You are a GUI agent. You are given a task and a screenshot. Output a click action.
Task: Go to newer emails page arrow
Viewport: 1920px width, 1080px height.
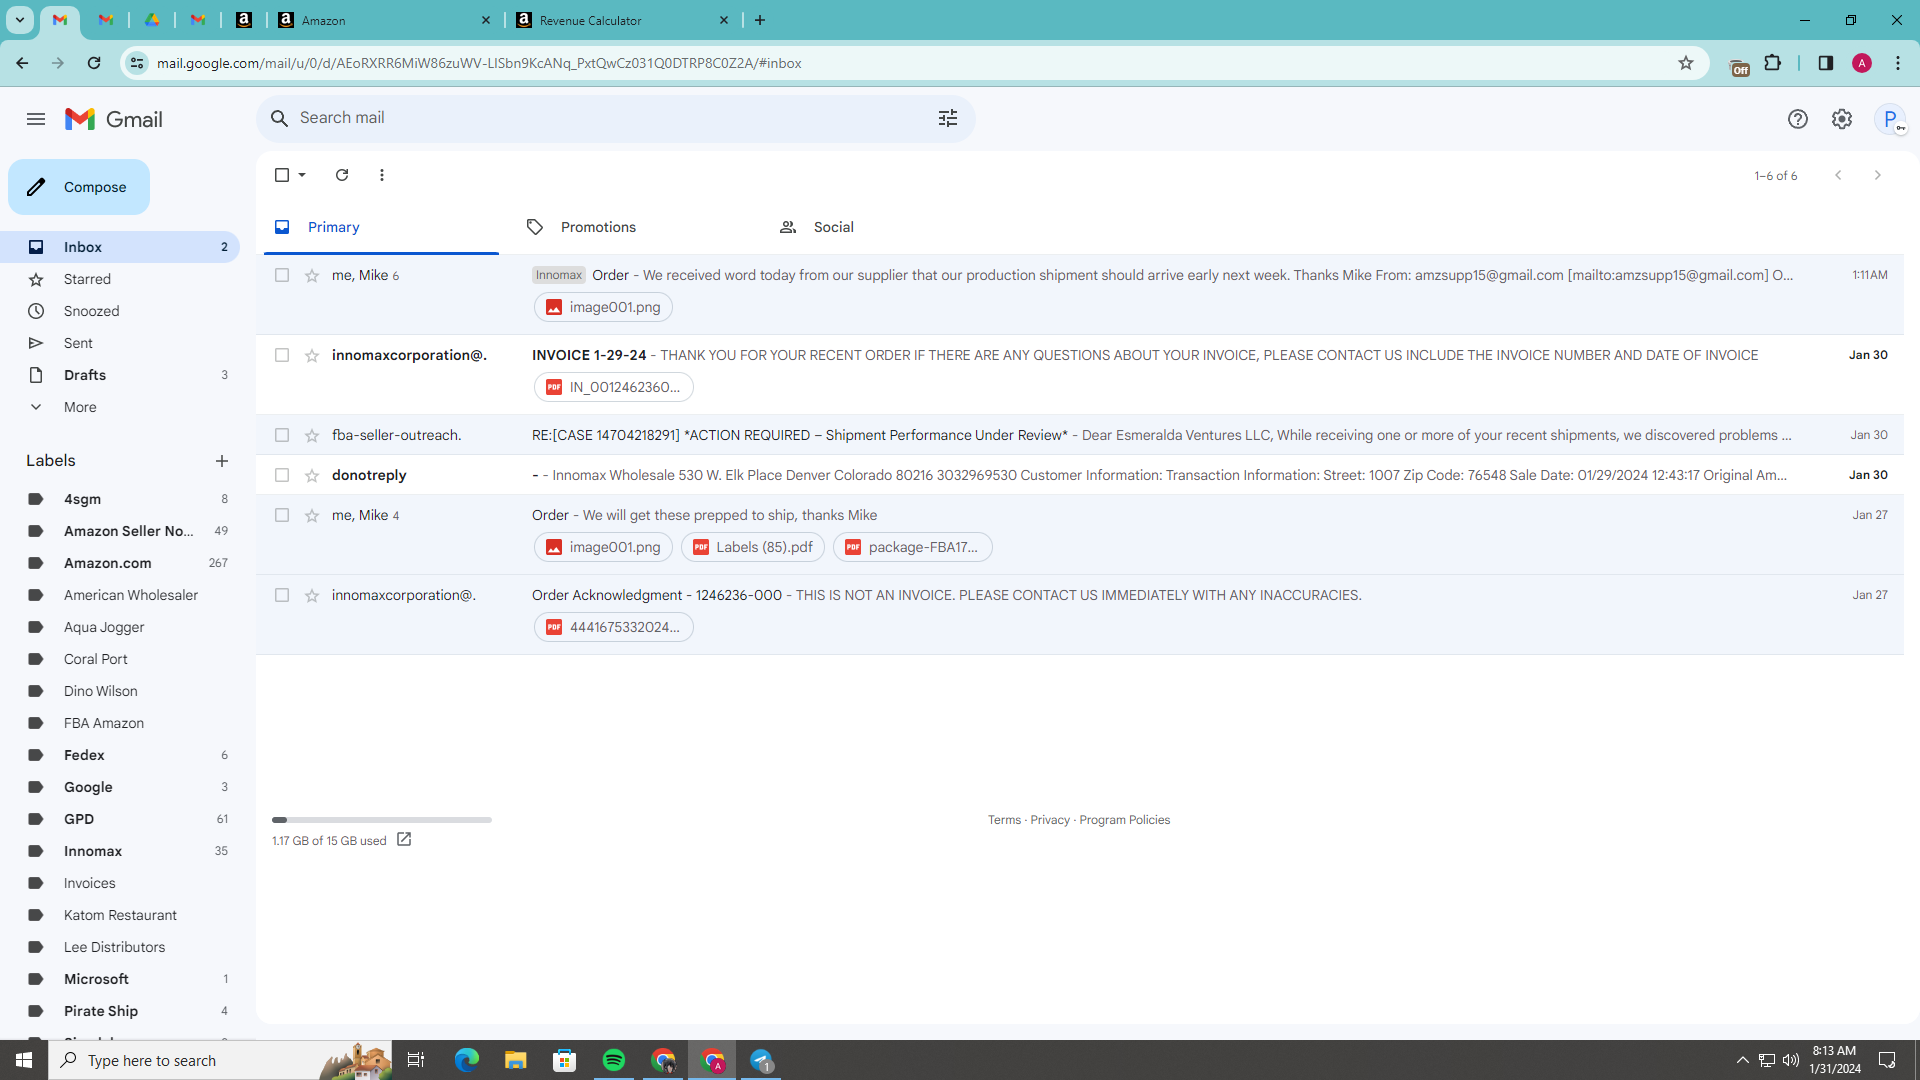pyautogui.click(x=1838, y=175)
